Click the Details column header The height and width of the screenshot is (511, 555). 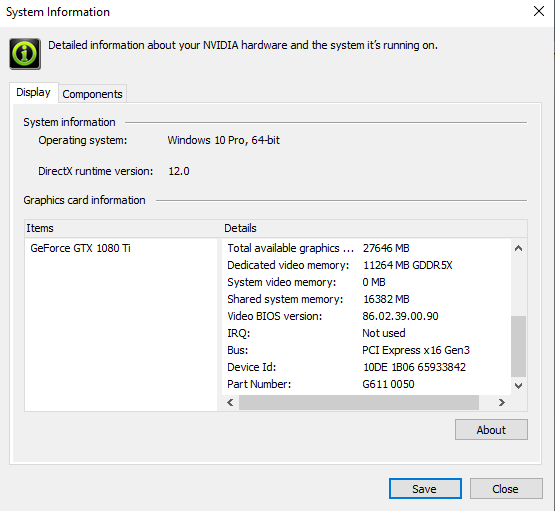tap(375, 228)
